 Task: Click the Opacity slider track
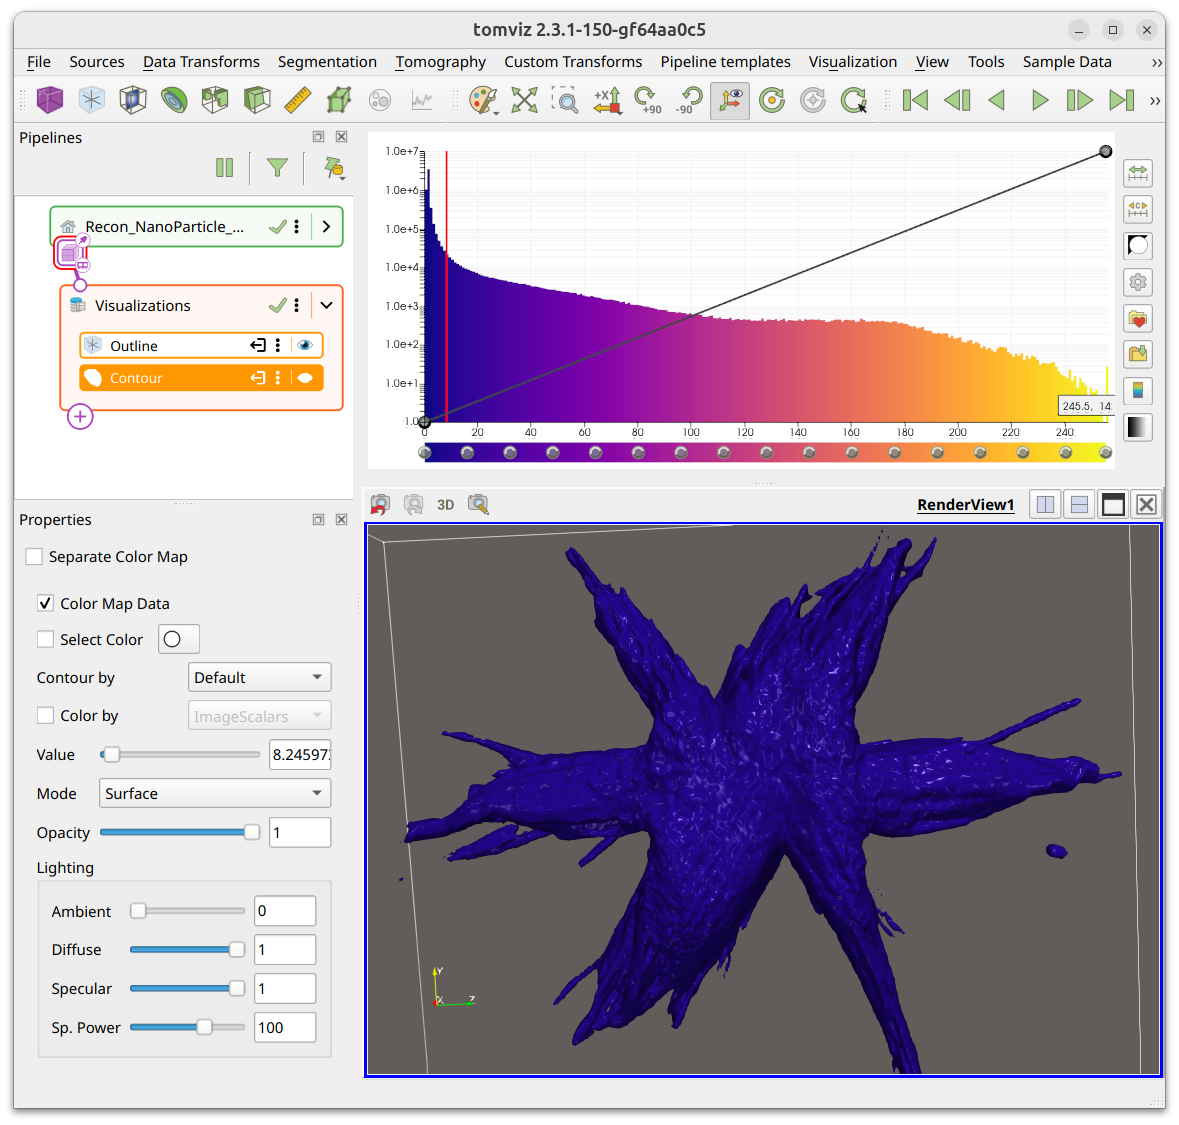pos(180,832)
